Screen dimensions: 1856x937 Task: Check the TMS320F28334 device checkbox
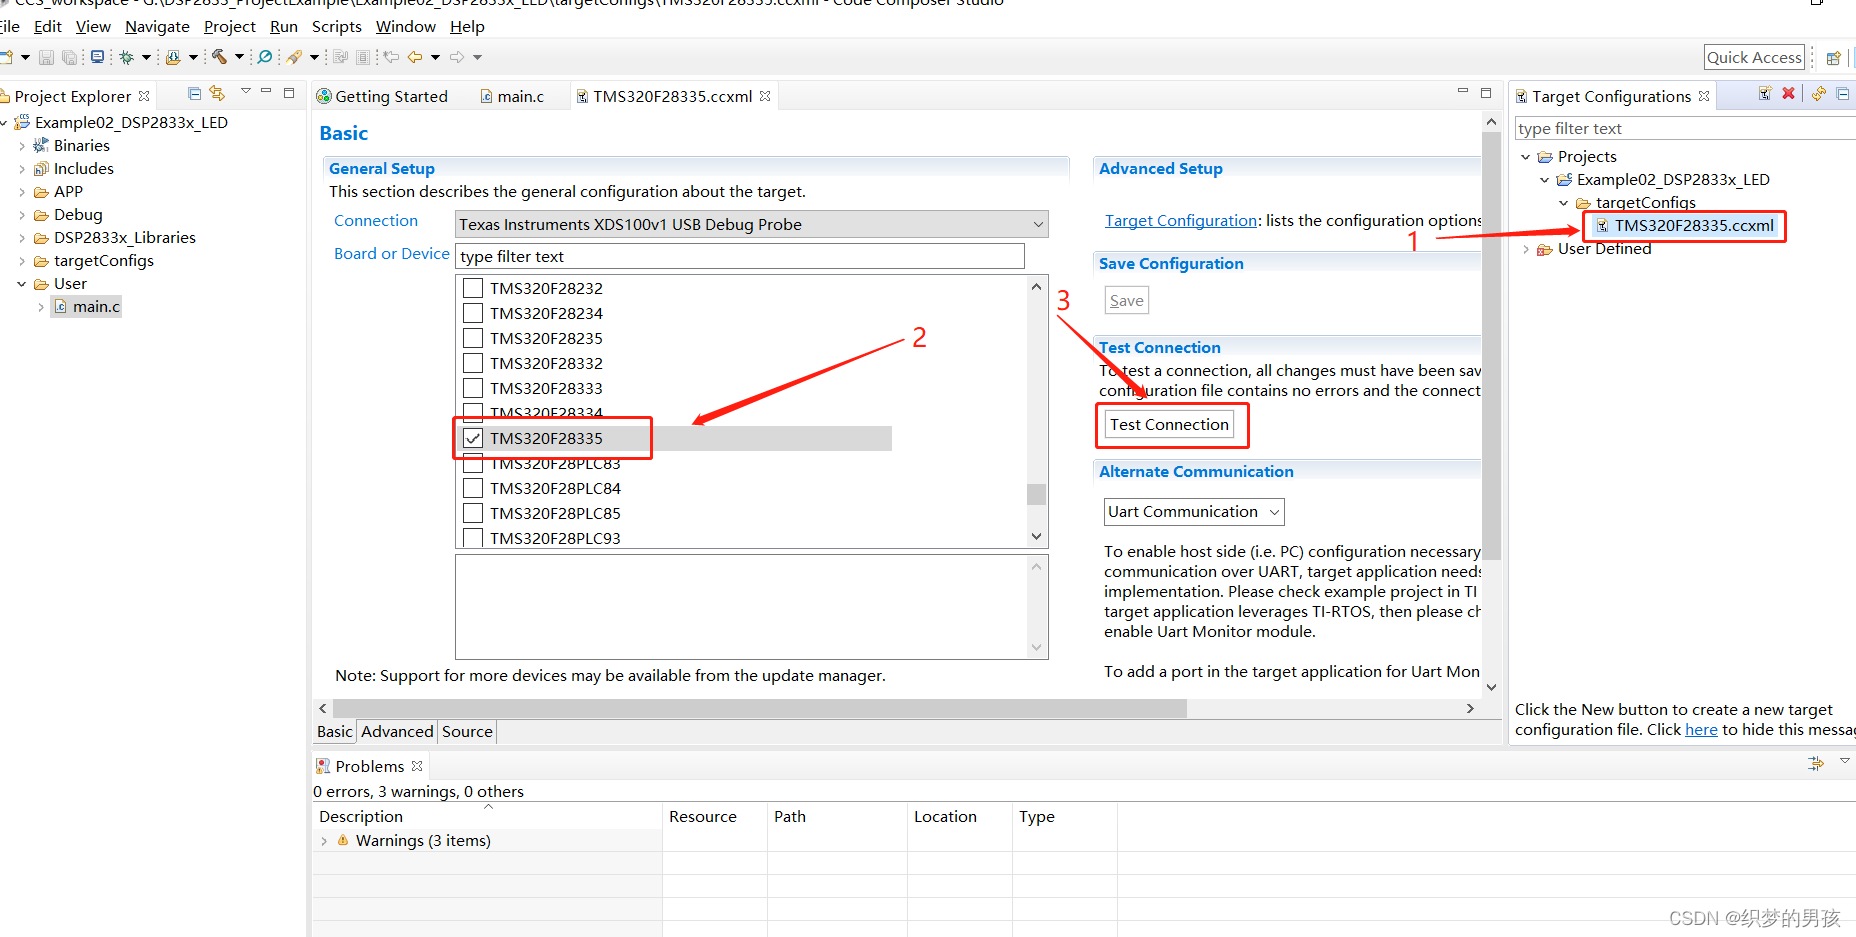[473, 413]
